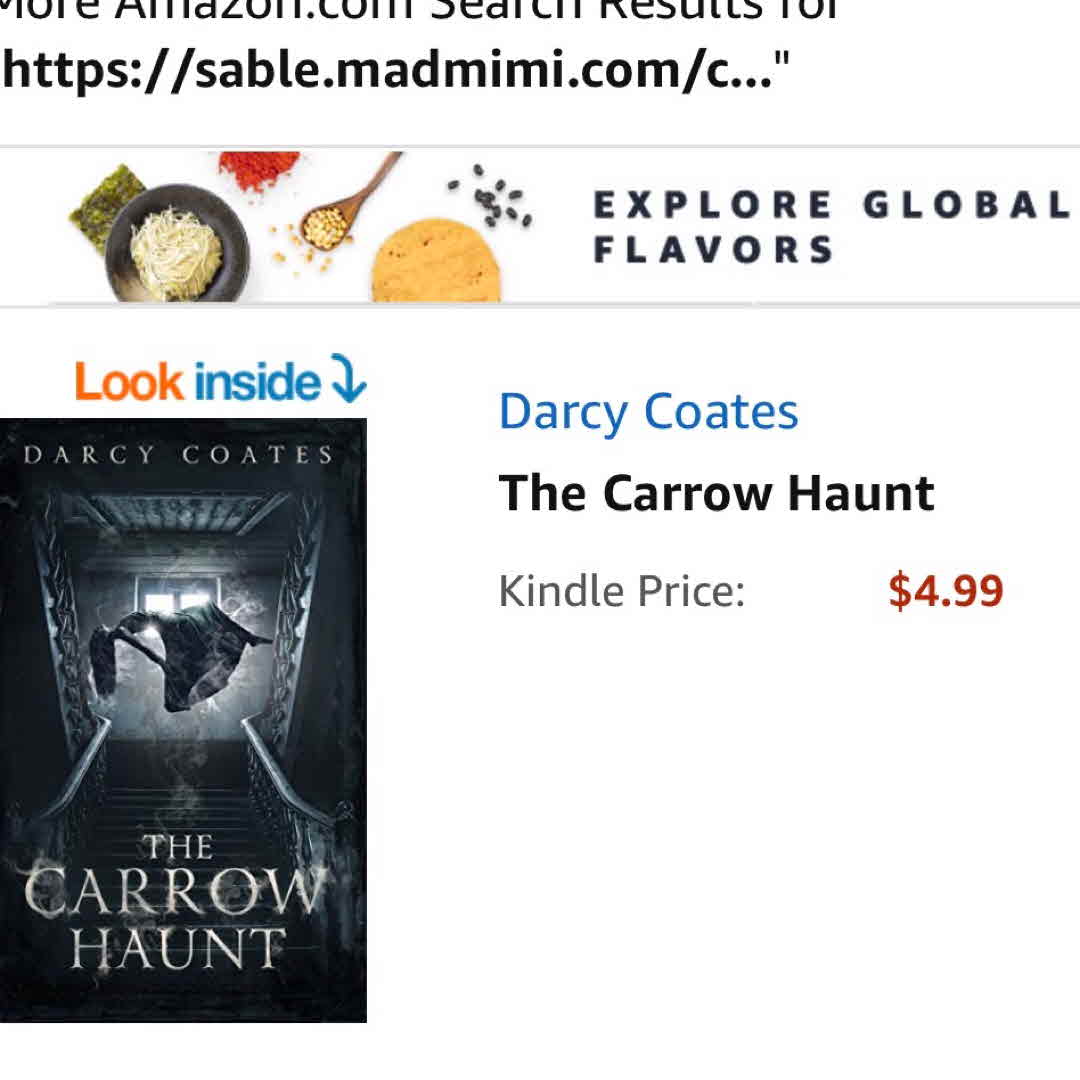Open the Explore Global Flavors ad text
The height and width of the screenshot is (1080, 1080).
[x=831, y=227]
